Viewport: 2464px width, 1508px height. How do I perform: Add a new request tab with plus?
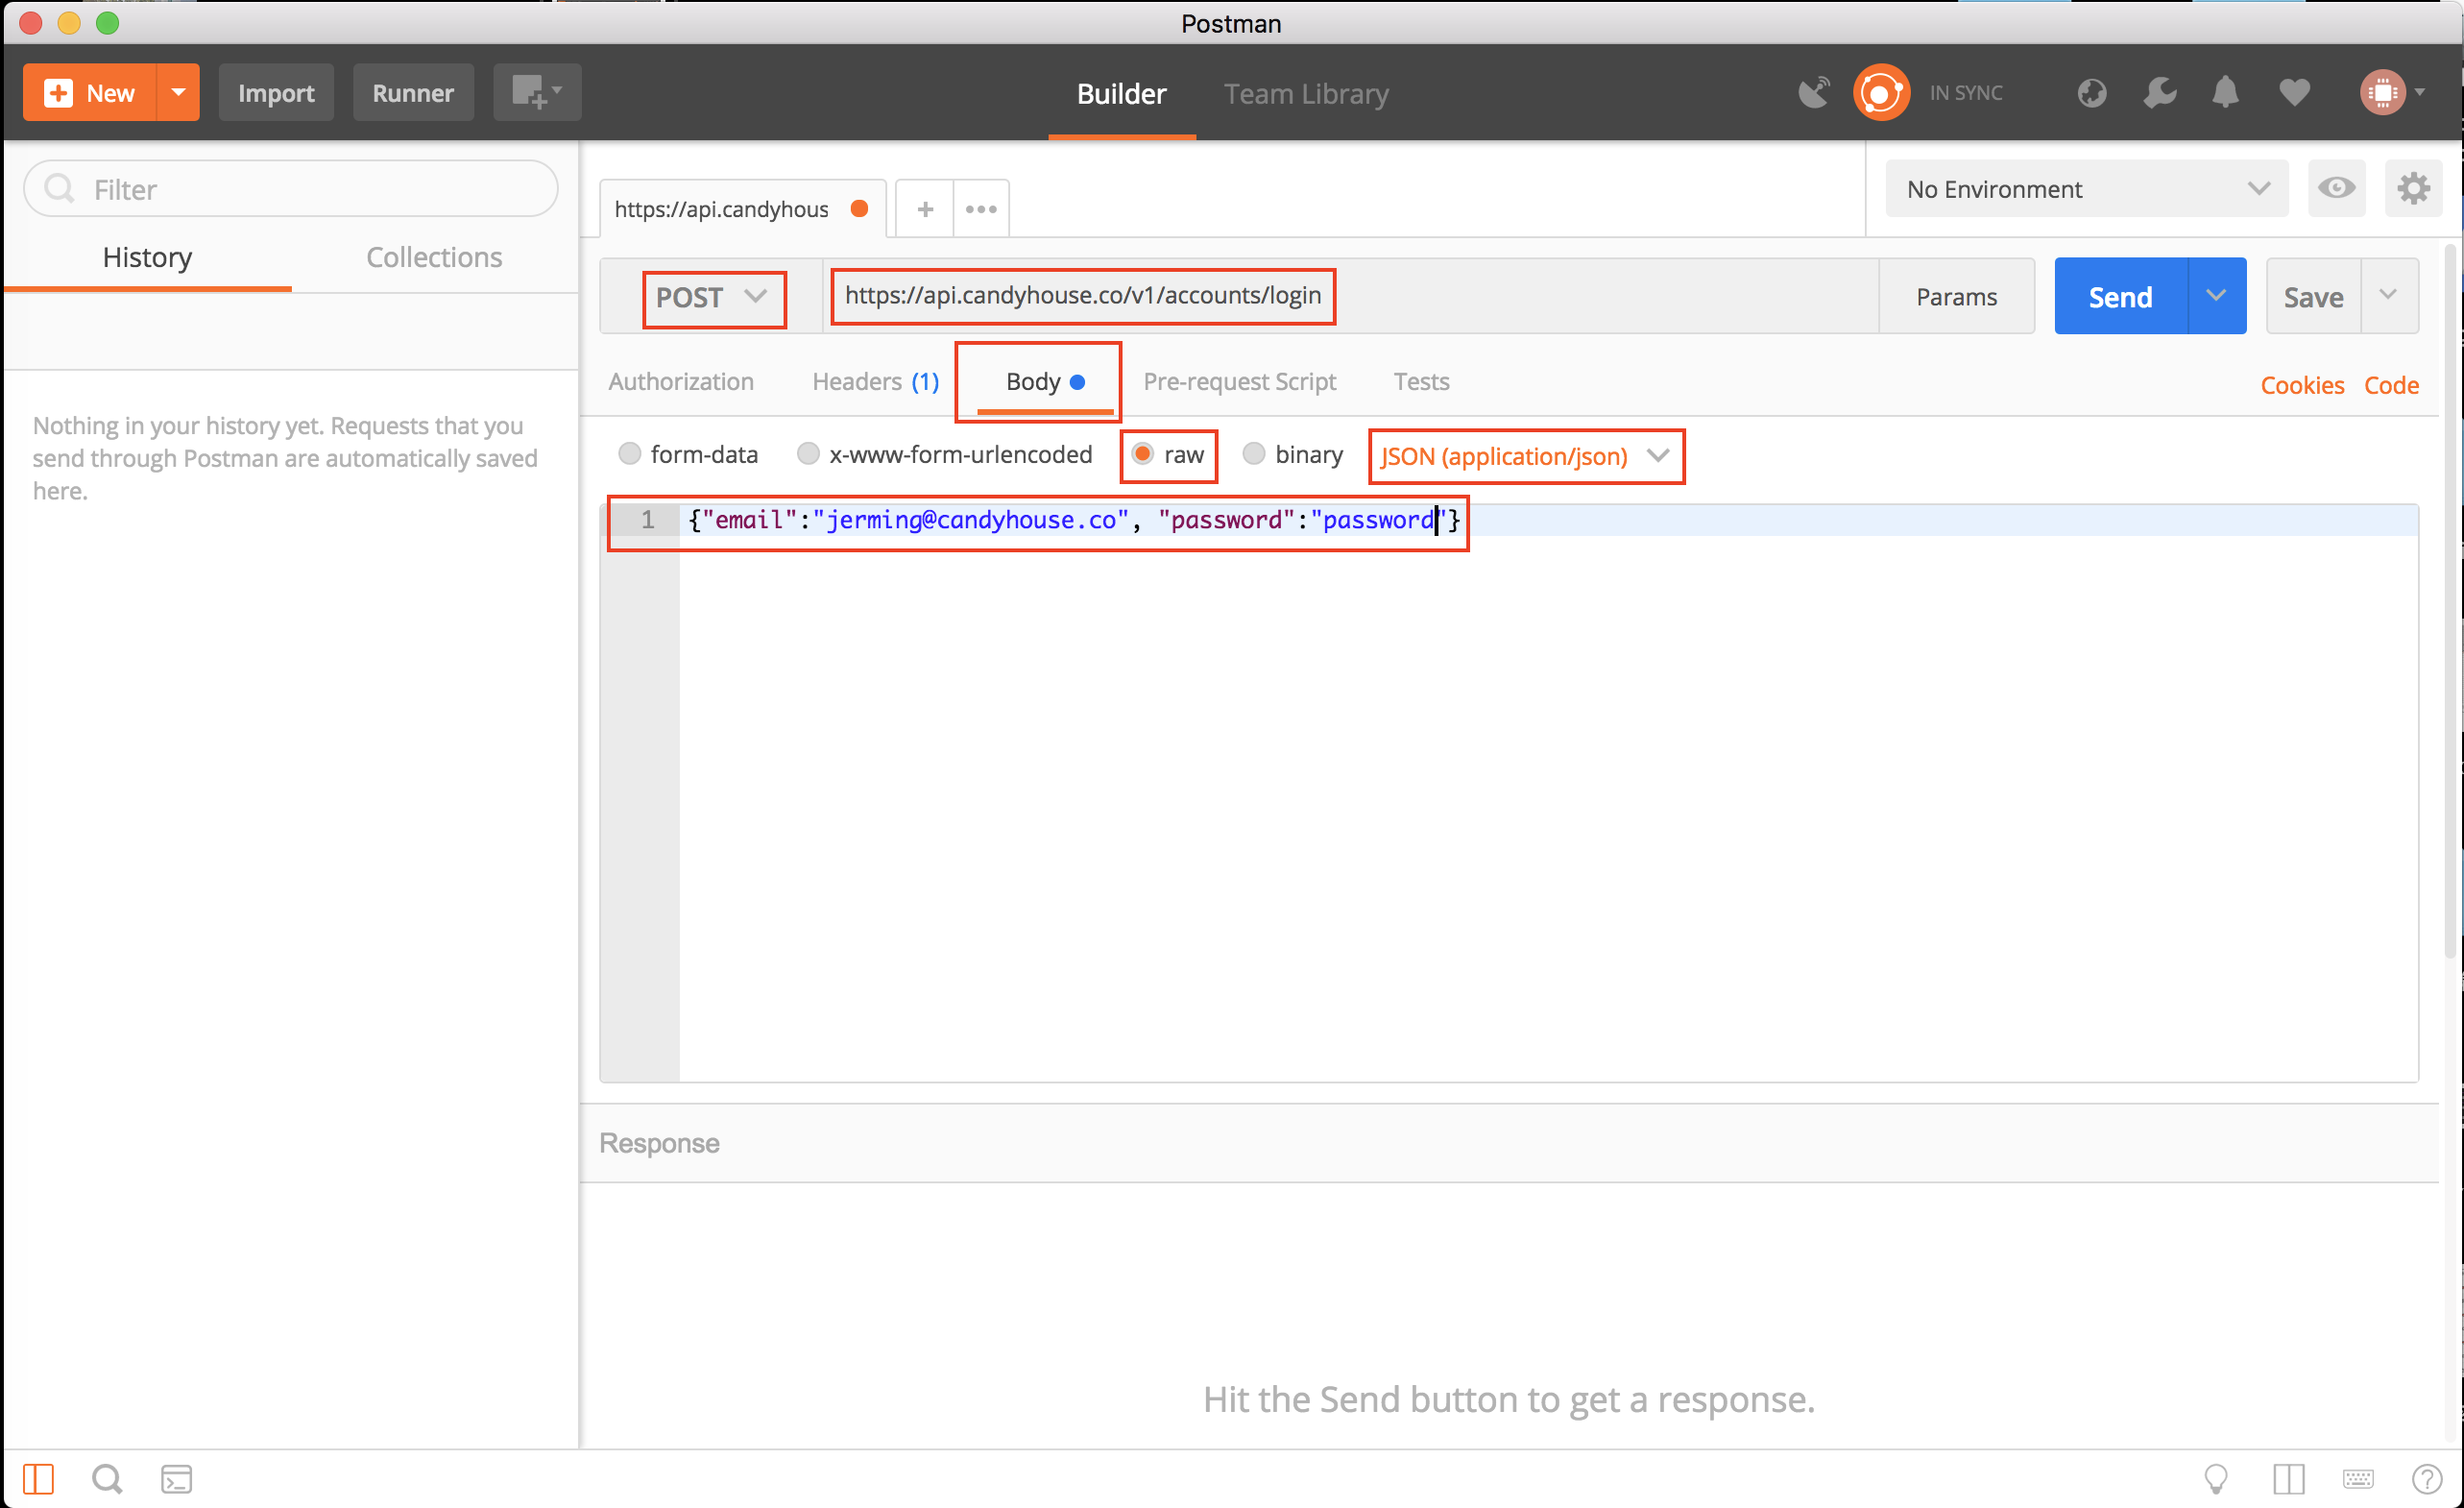click(x=925, y=209)
